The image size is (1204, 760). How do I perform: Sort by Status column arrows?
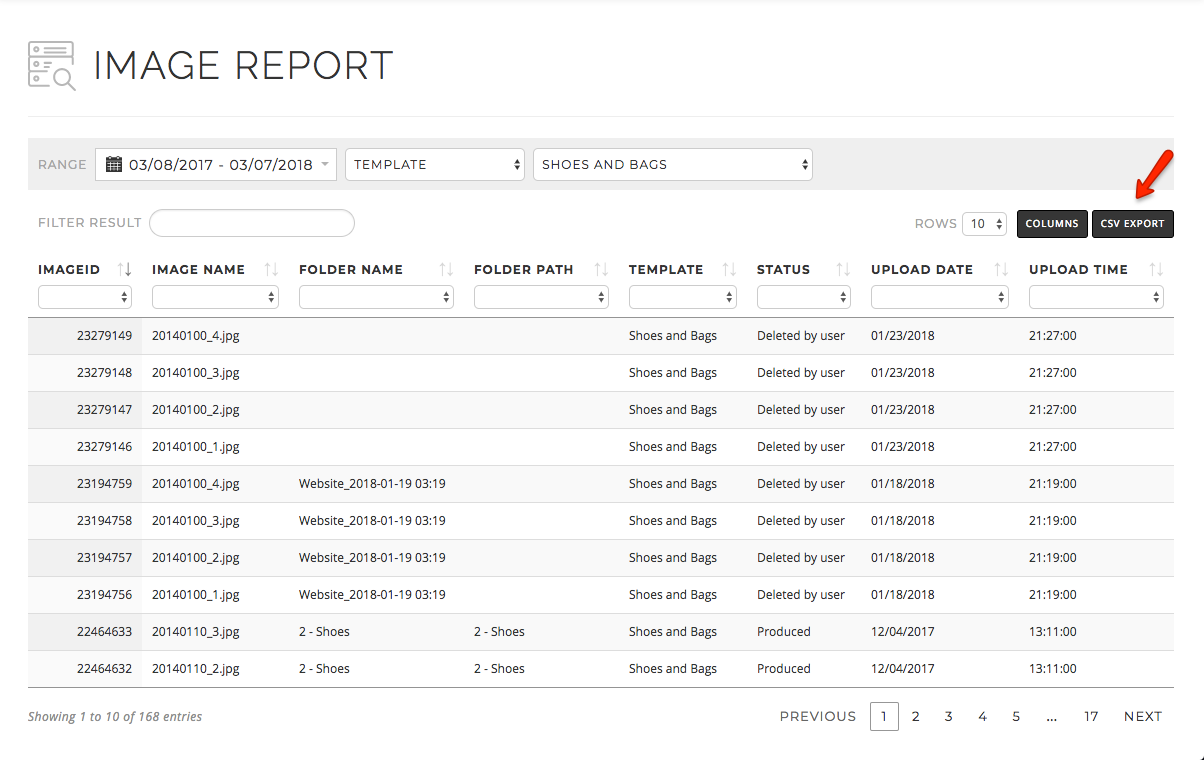pos(843,269)
